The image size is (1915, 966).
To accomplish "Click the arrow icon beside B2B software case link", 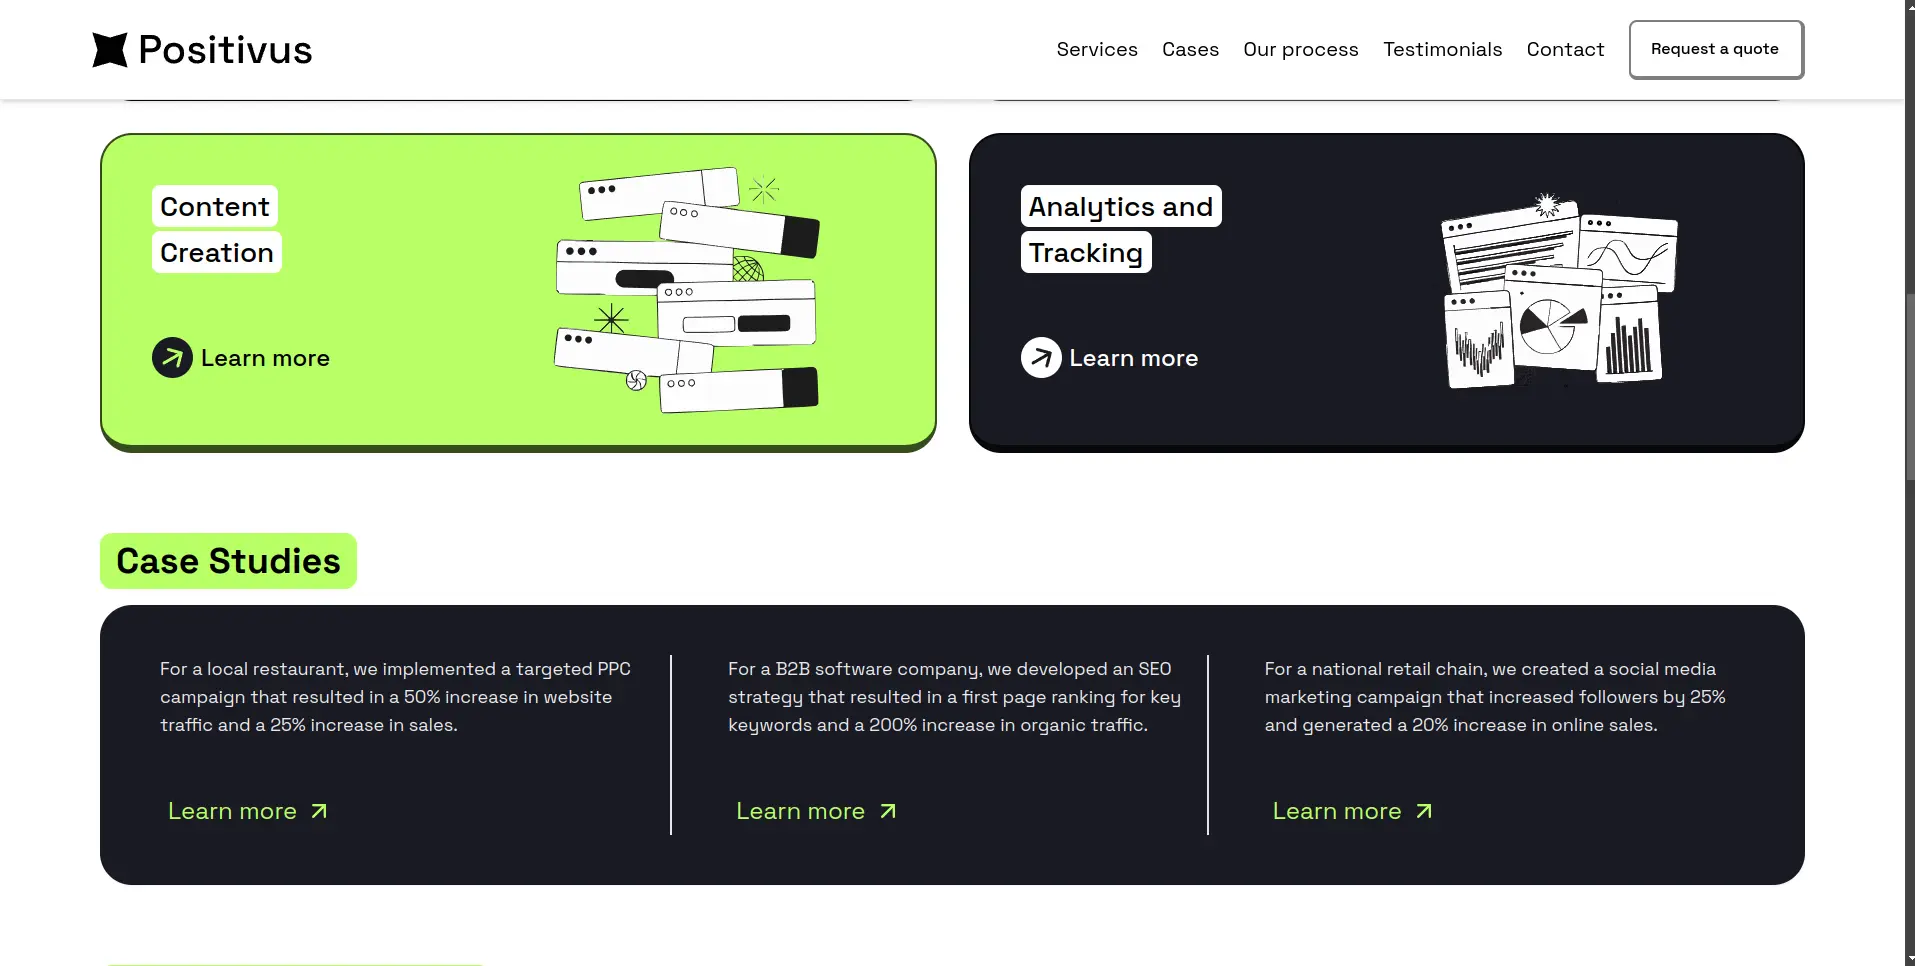I will coord(888,812).
